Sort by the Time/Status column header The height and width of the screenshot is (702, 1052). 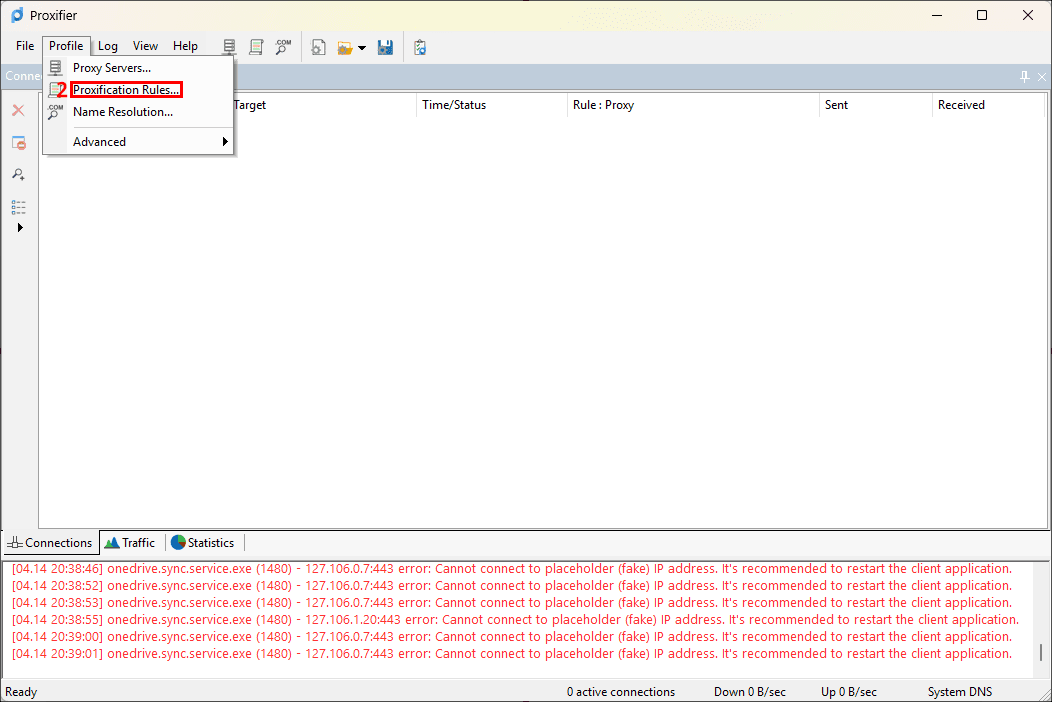(x=492, y=105)
